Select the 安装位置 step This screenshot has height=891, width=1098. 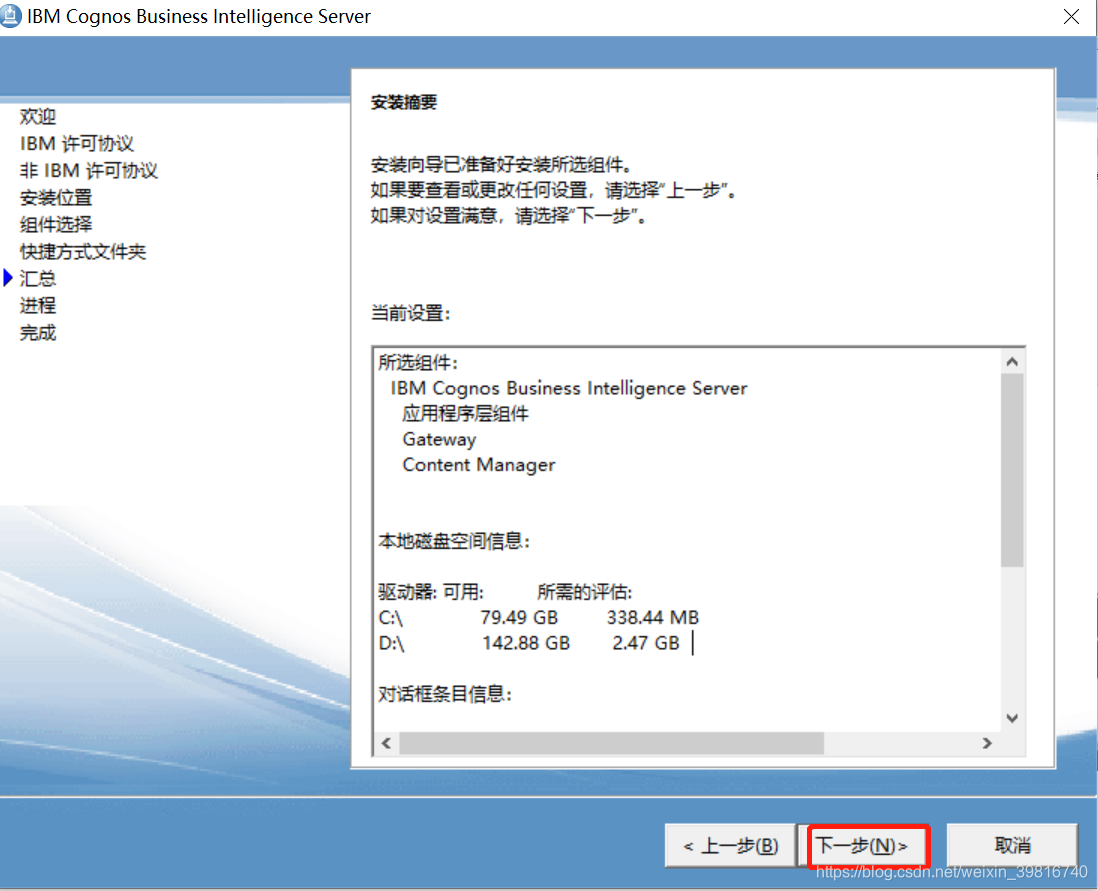point(56,198)
